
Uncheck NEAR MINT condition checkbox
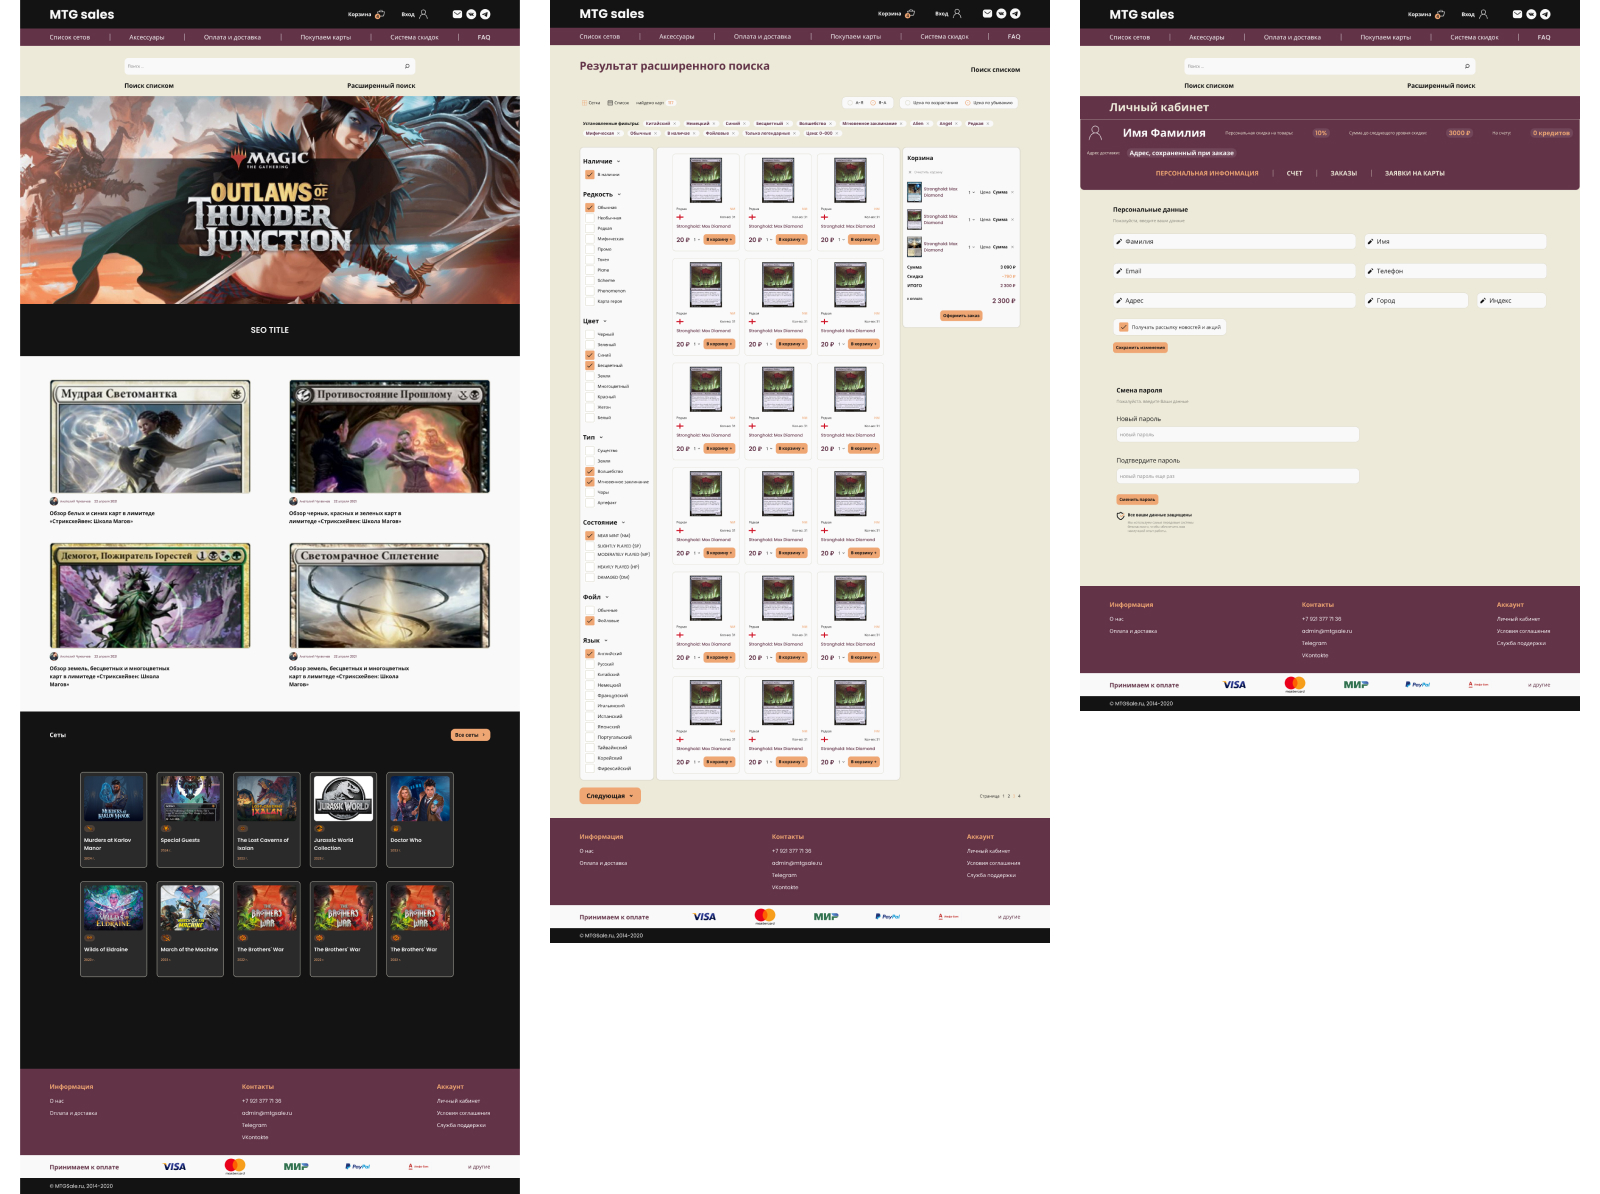(590, 536)
